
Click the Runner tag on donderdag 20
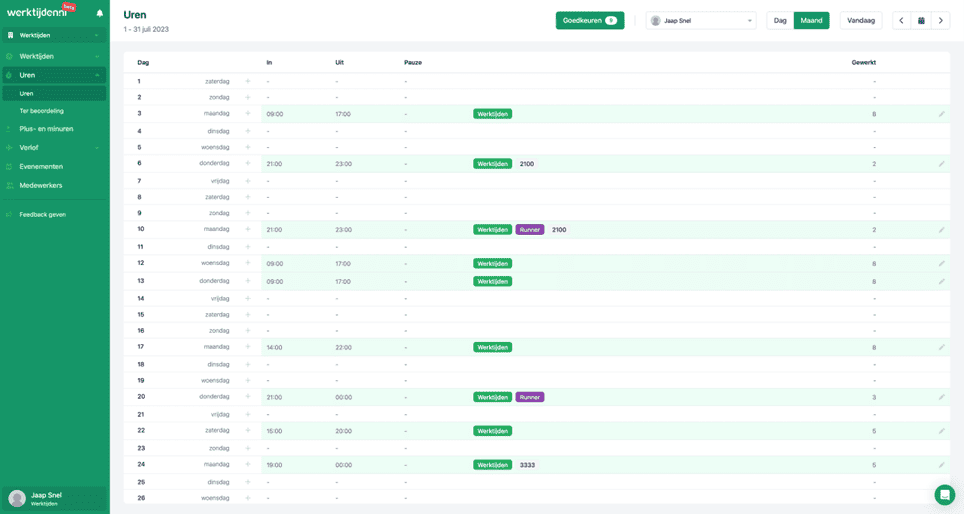click(529, 397)
